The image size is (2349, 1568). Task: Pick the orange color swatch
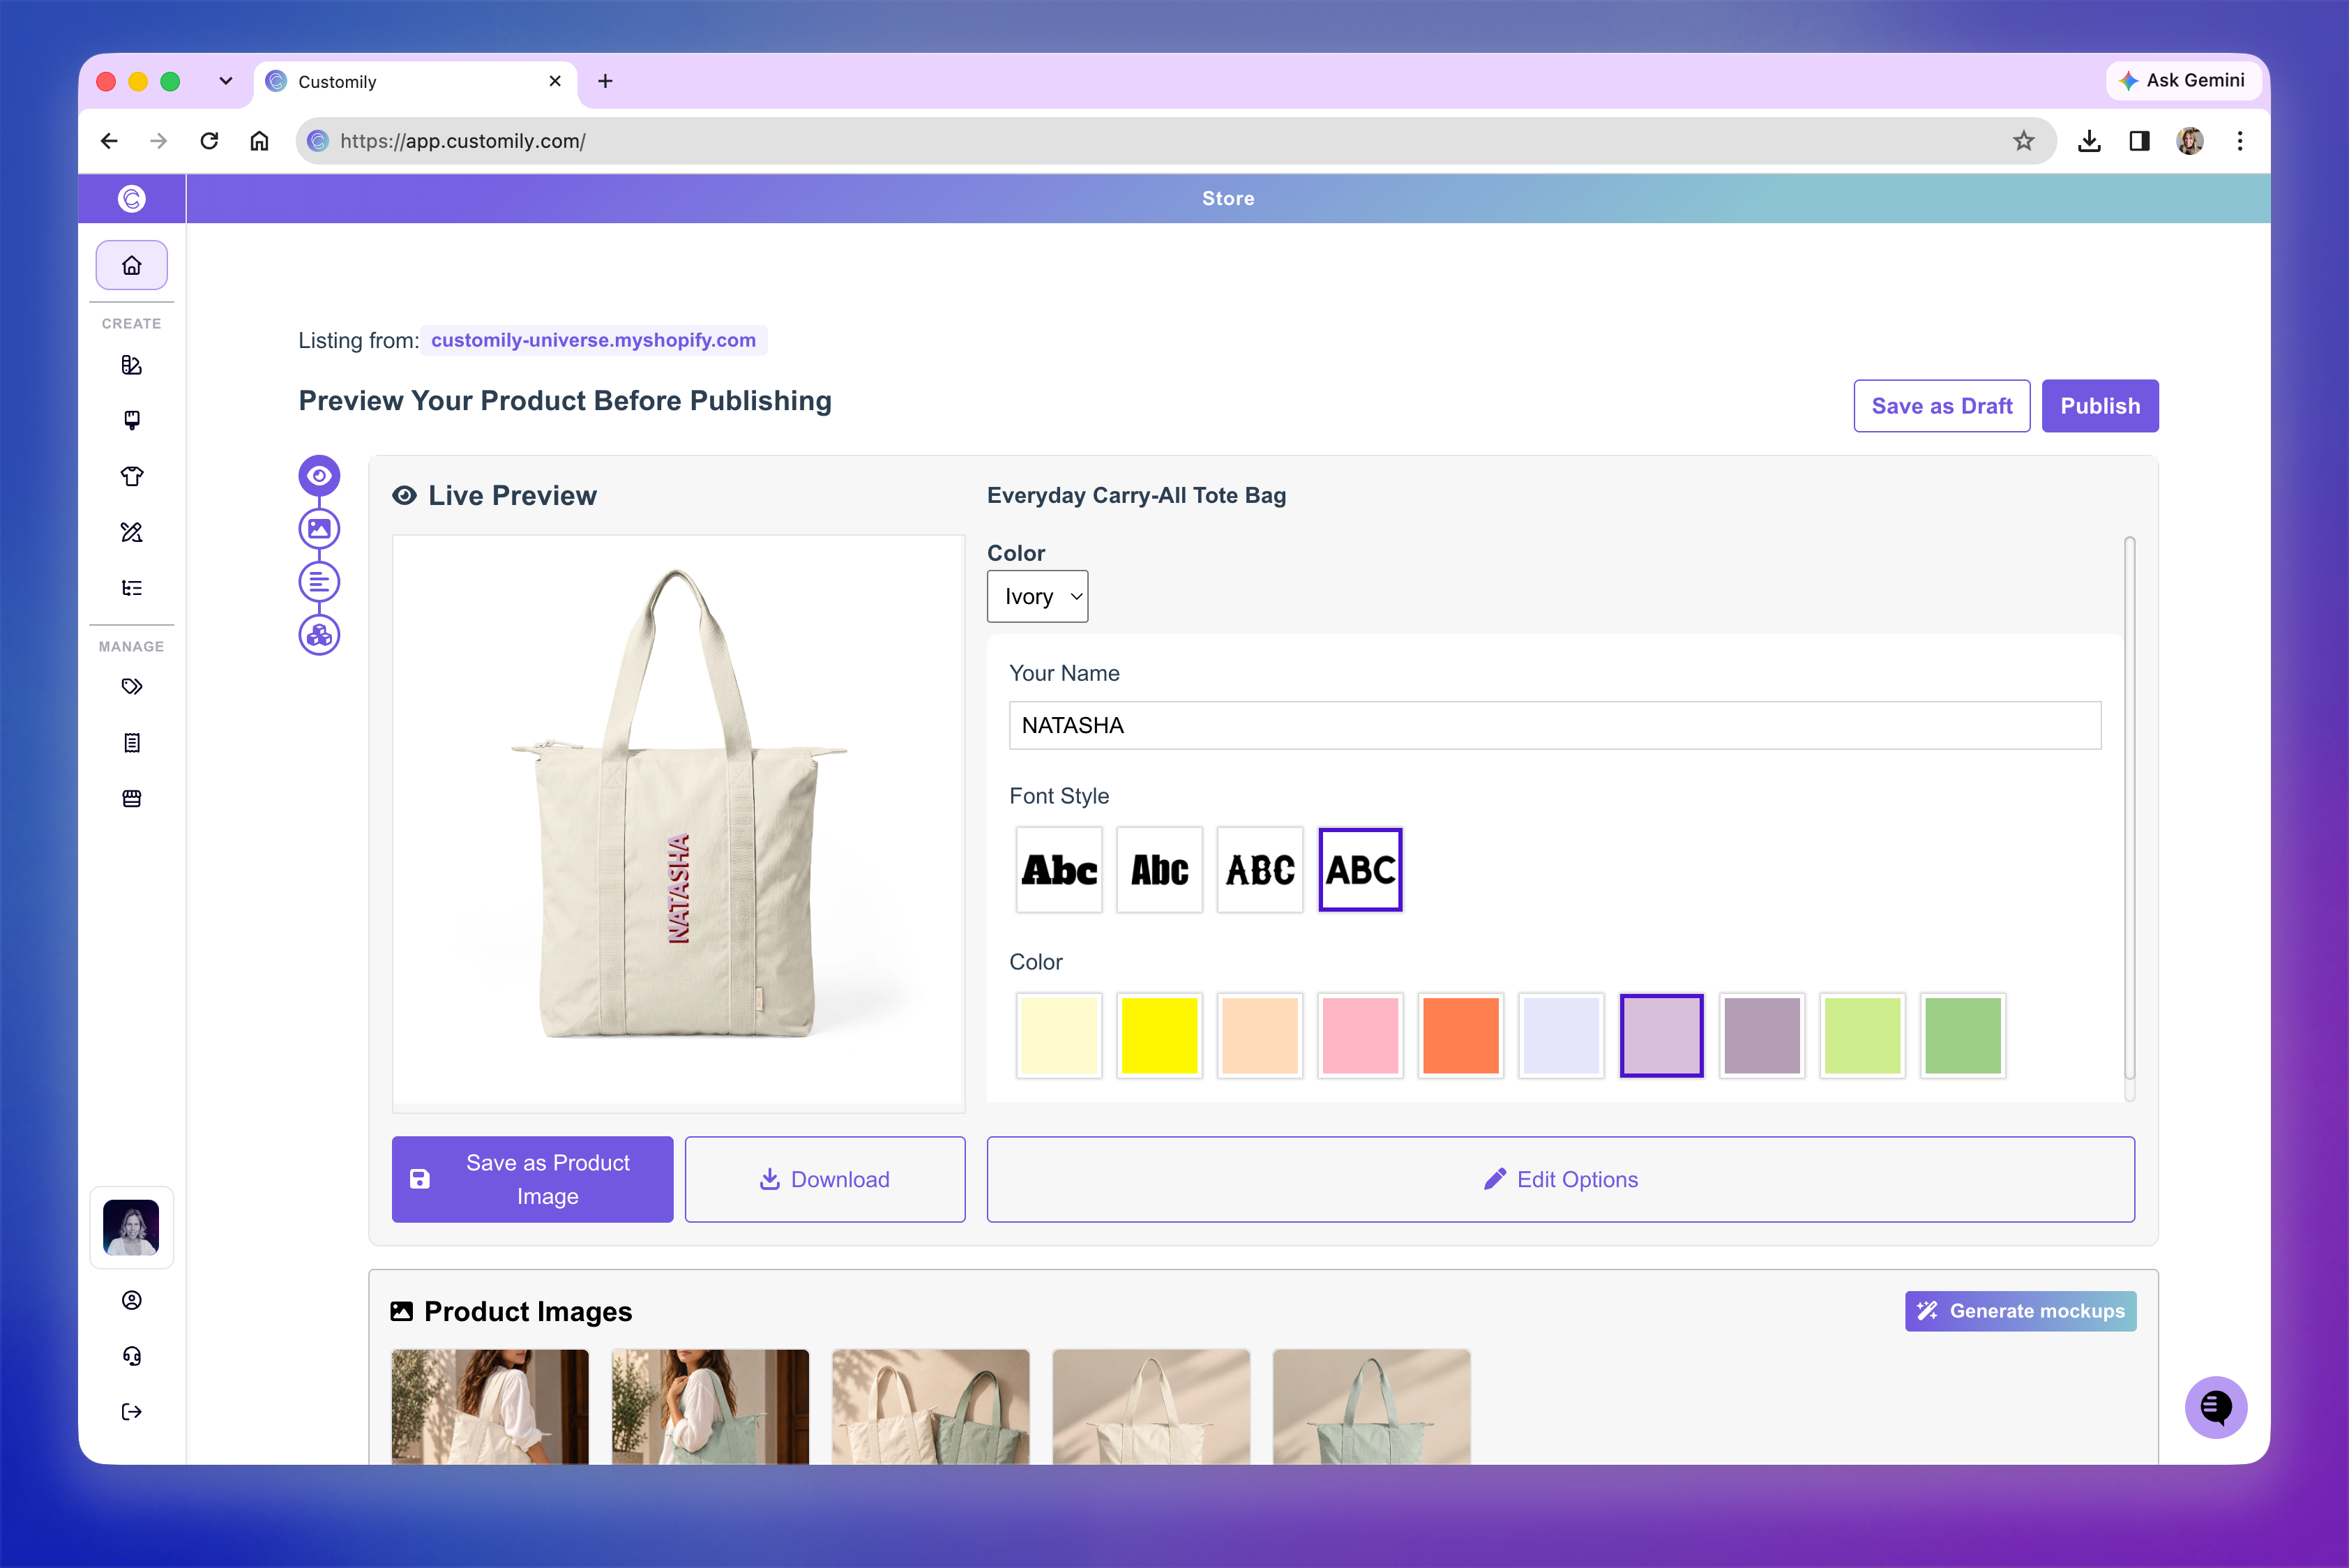coord(1461,1035)
